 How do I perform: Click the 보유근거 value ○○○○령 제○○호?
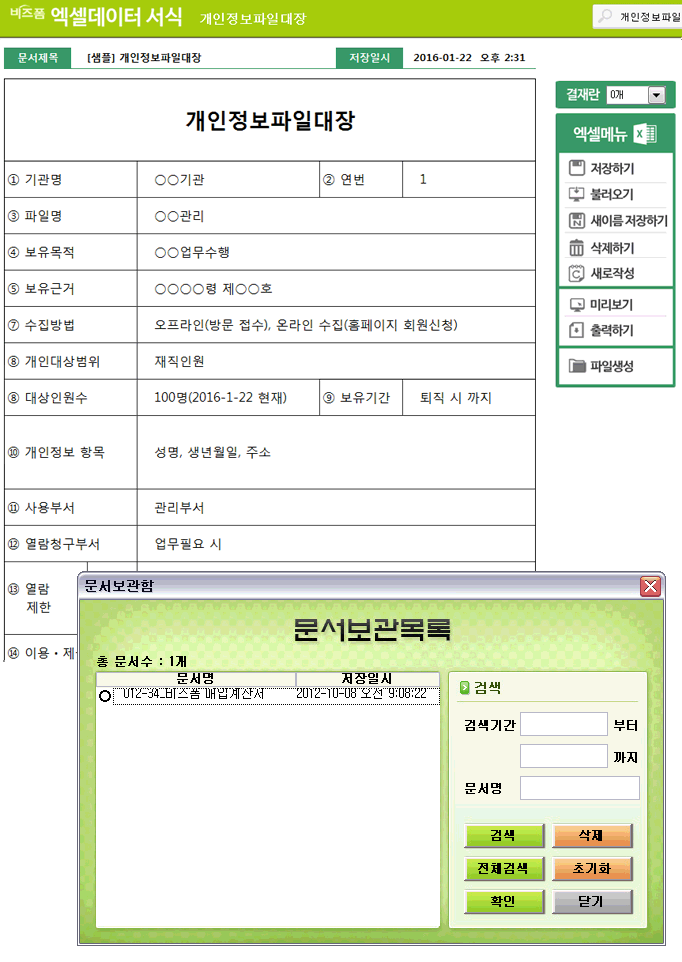pyautogui.click(x=213, y=288)
